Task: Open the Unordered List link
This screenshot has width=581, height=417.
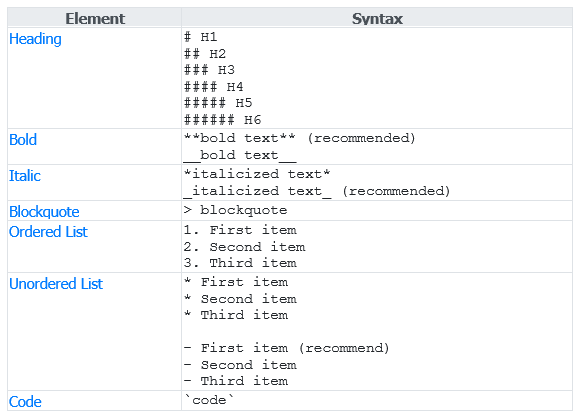Action: pos(56,284)
